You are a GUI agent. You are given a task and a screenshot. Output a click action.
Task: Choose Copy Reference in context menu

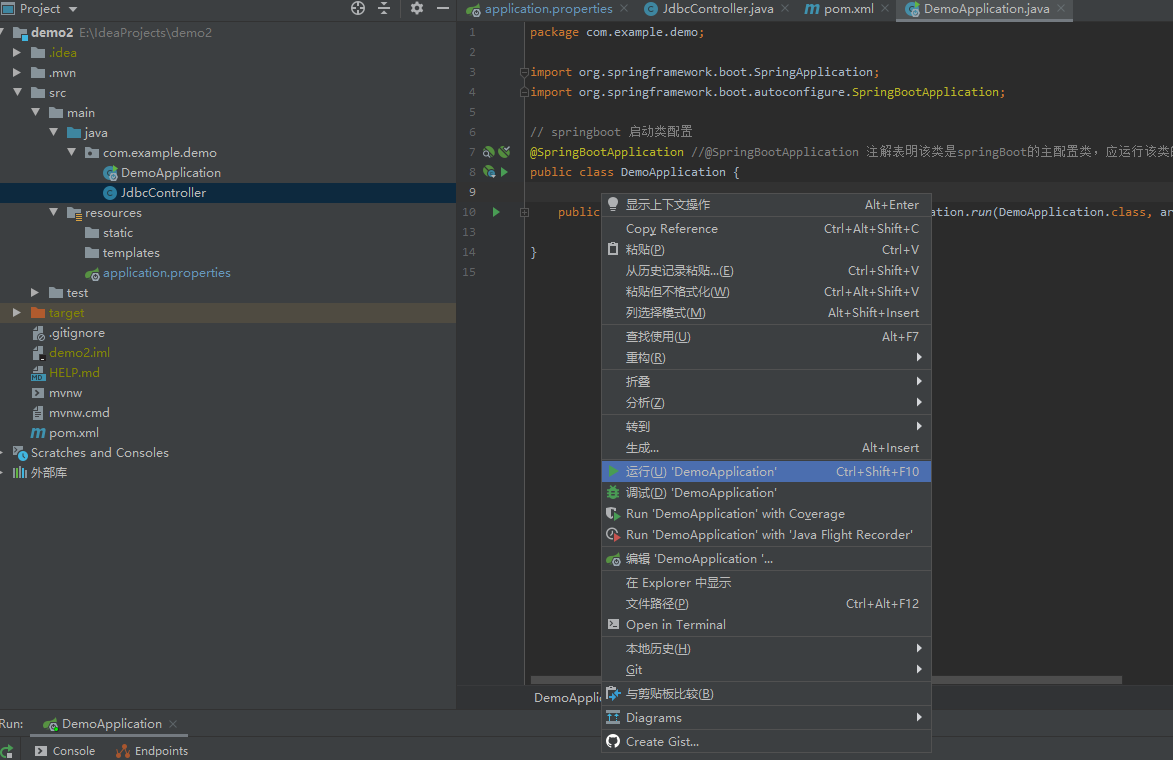pyautogui.click(x=766, y=229)
